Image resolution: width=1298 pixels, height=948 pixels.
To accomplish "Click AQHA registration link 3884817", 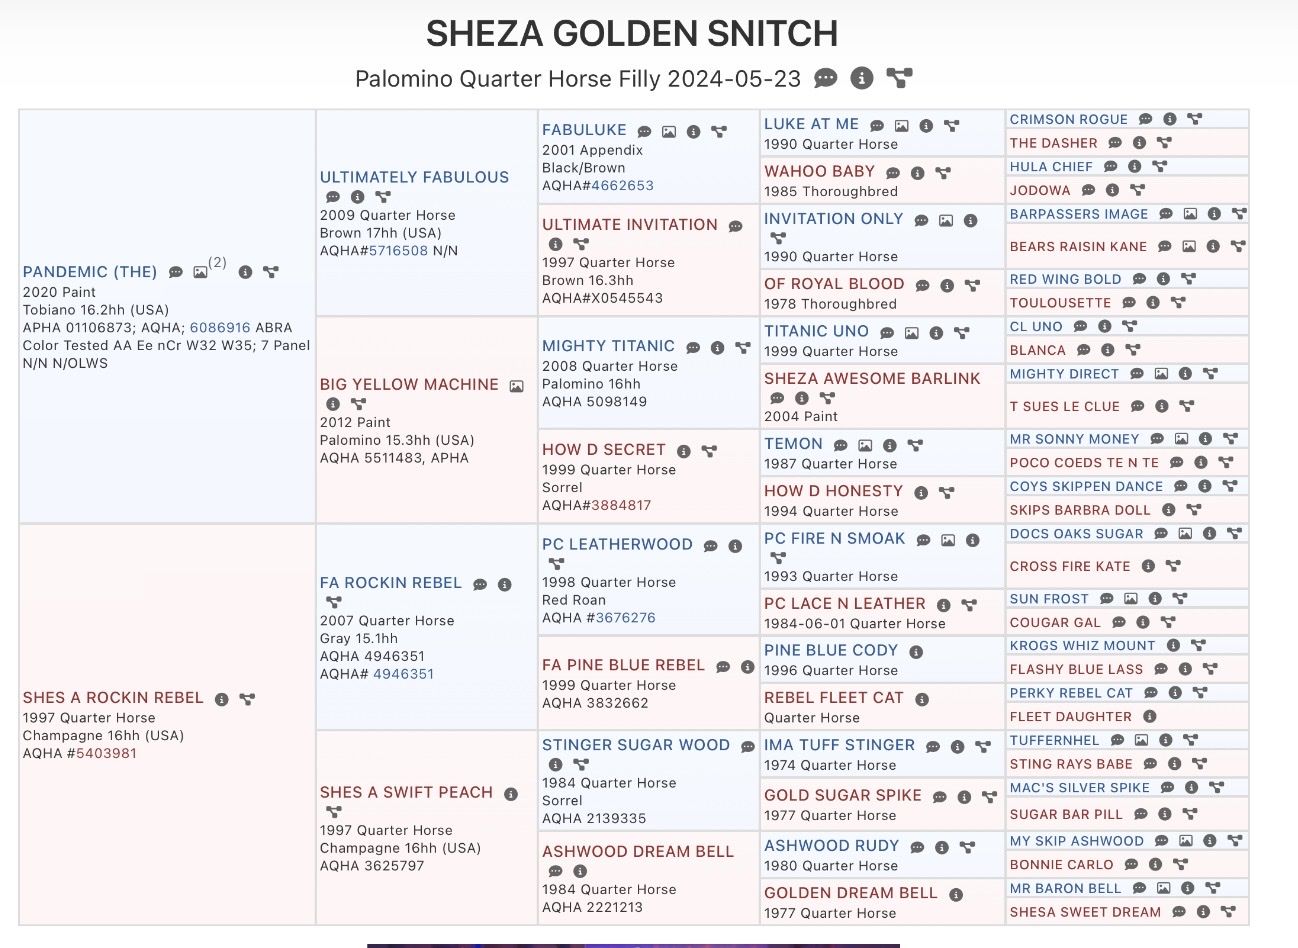I will tap(621, 505).
